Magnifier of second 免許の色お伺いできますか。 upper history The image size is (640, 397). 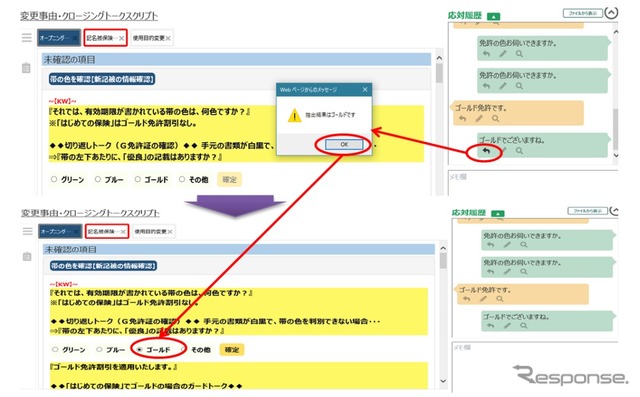coord(519,86)
